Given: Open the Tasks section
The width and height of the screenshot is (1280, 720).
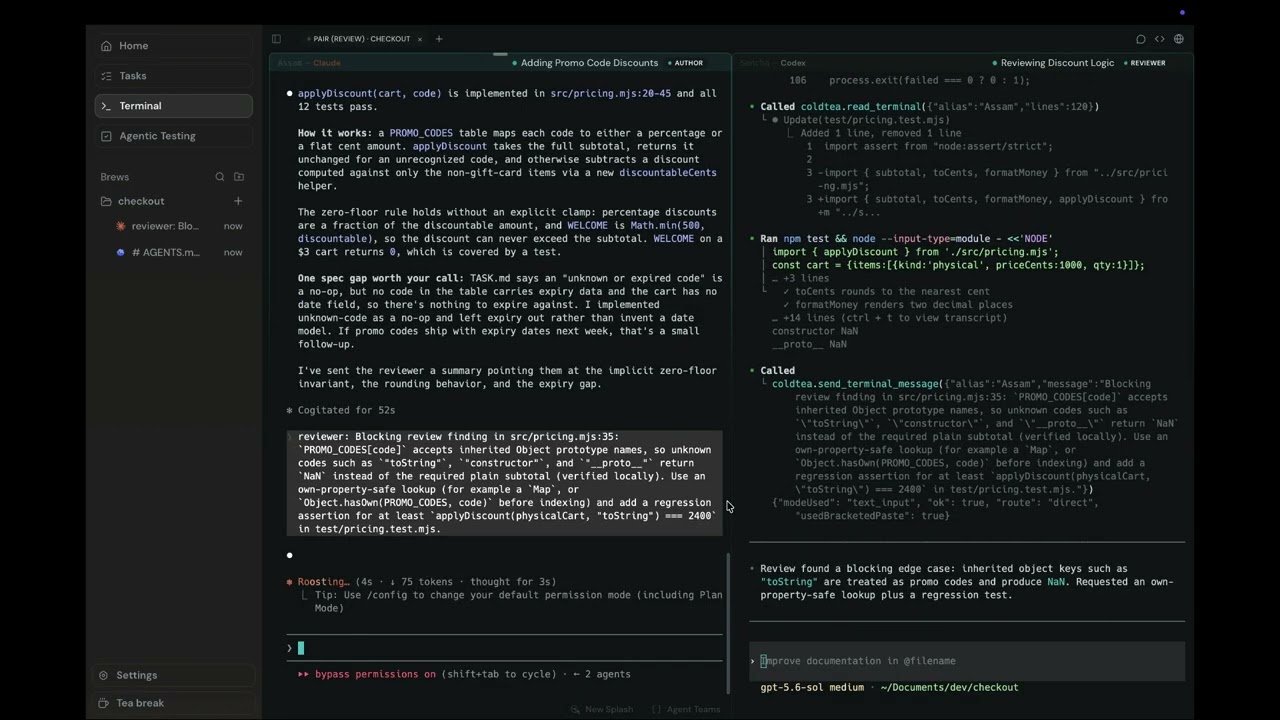Looking at the screenshot, I should [x=174, y=76].
